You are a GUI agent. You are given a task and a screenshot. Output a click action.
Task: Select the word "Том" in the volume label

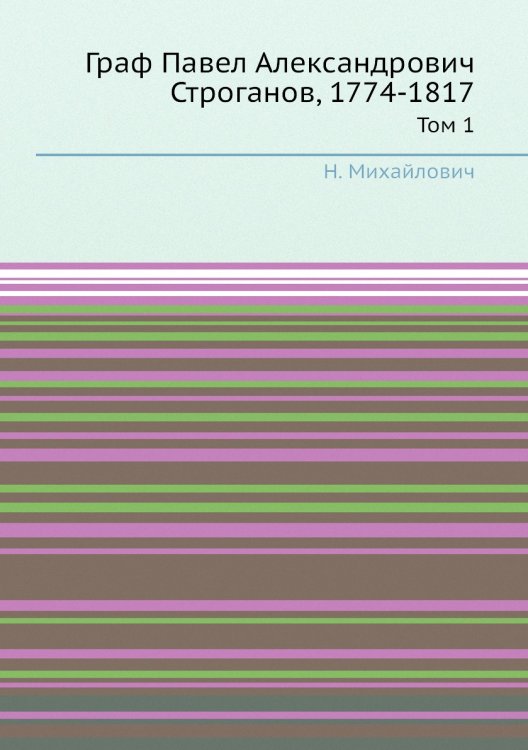point(437,126)
